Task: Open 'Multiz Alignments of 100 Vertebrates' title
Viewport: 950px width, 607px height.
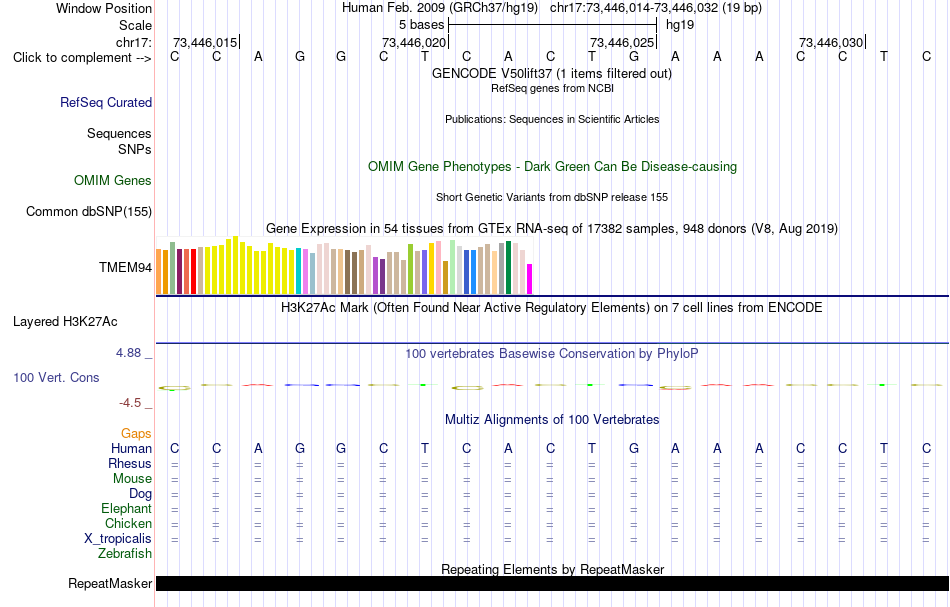Action: coord(552,419)
